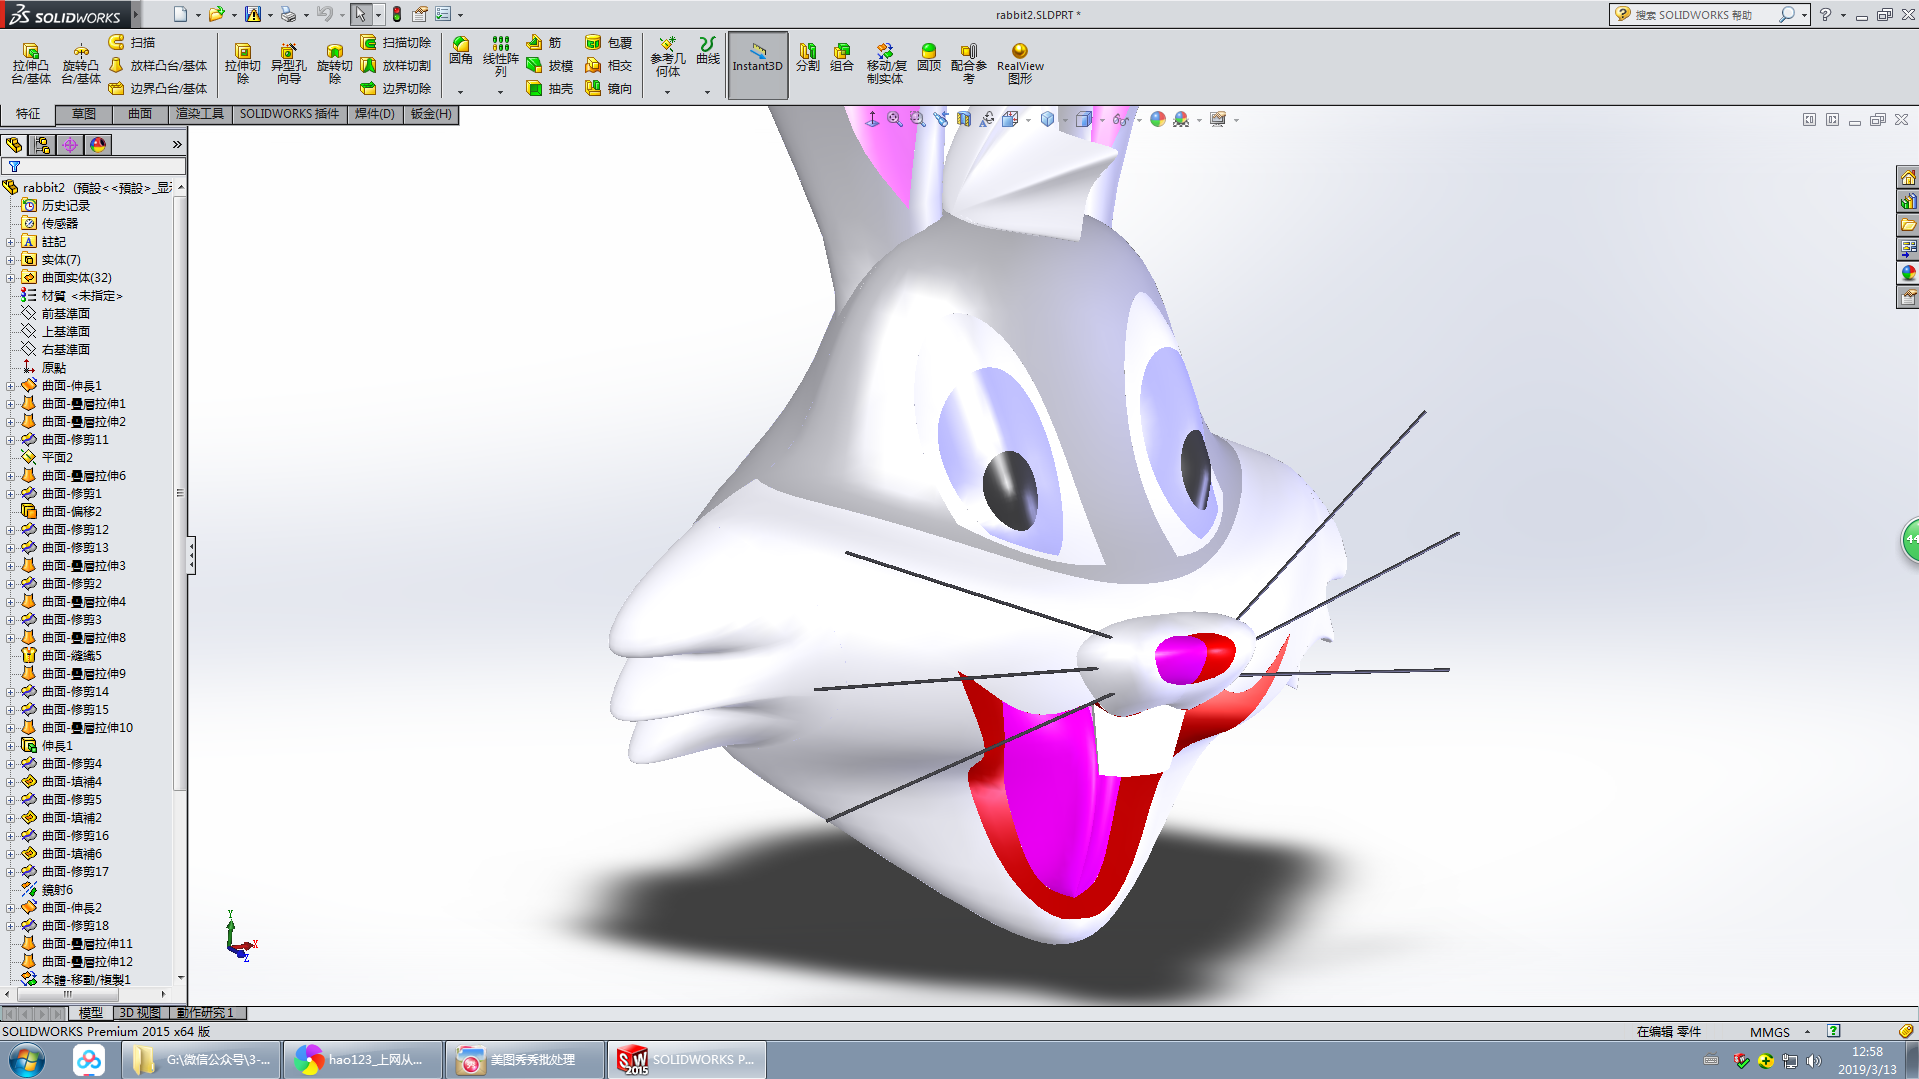Select the 拔模 draft tool
The image size is (1919, 1079).
[549, 65]
